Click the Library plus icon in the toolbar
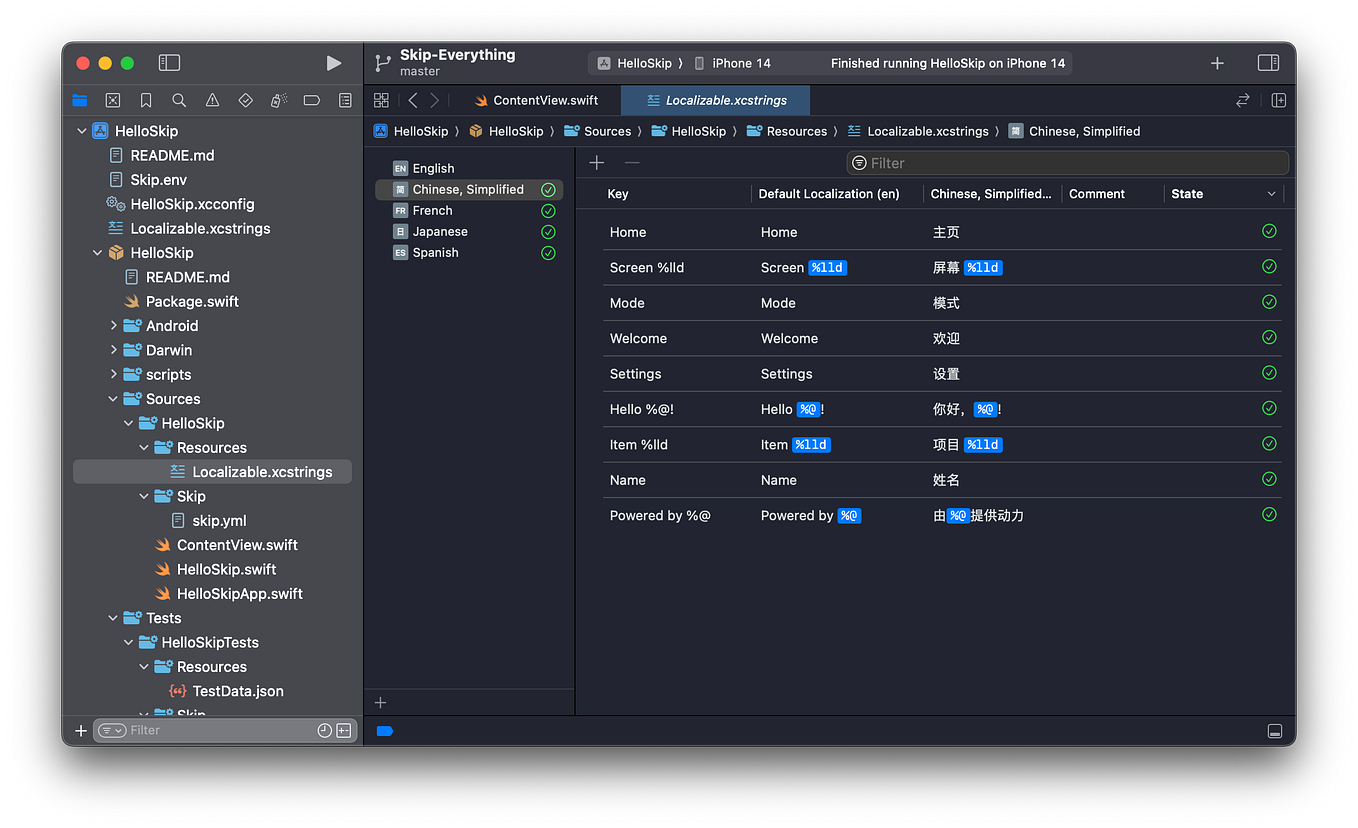Viewport: 1358px width, 828px height. pos(1218,62)
